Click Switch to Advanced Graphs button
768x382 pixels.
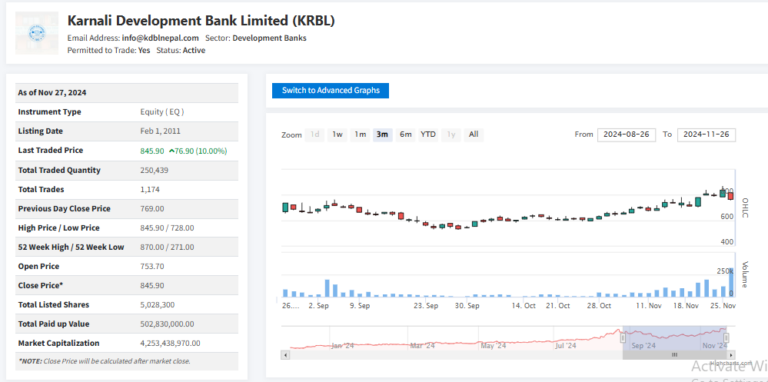(331, 91)
